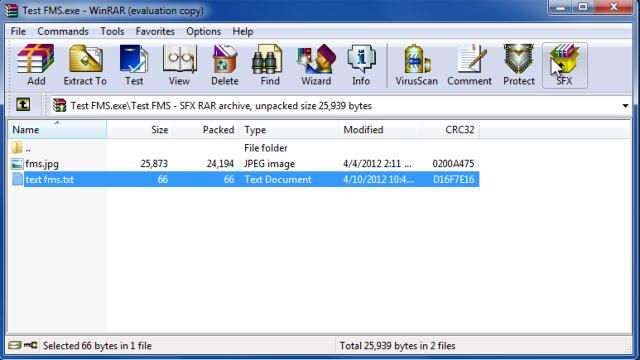Open the Options menu
The image size is (640, 360).
(203, 31)
